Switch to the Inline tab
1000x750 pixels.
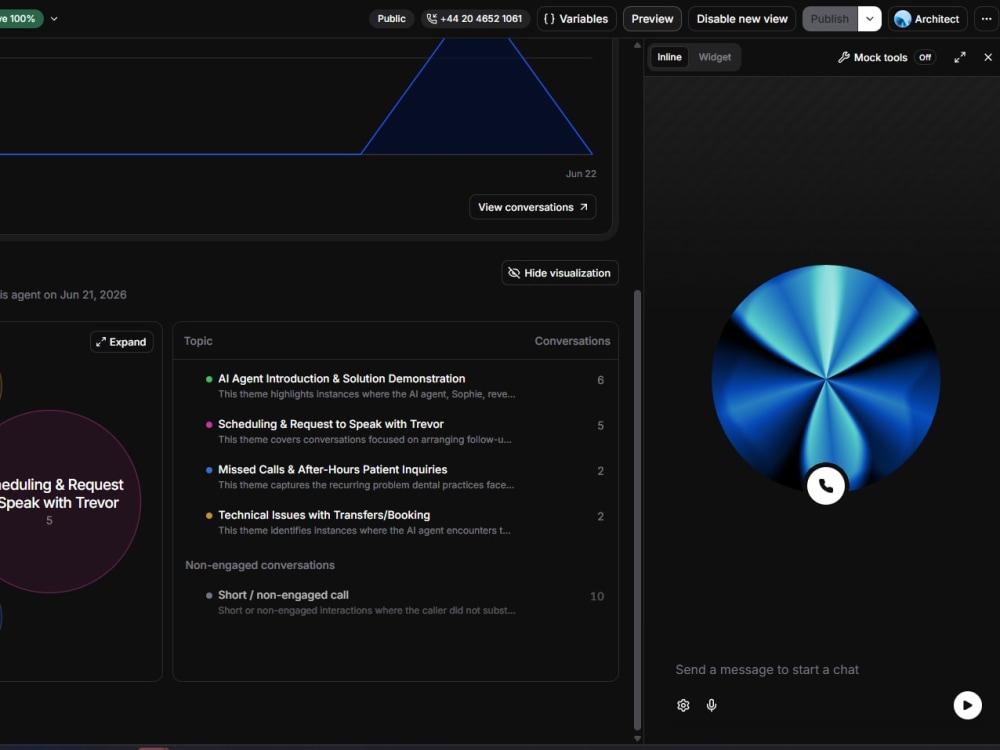pyautogui.click(x=669, y=57)
